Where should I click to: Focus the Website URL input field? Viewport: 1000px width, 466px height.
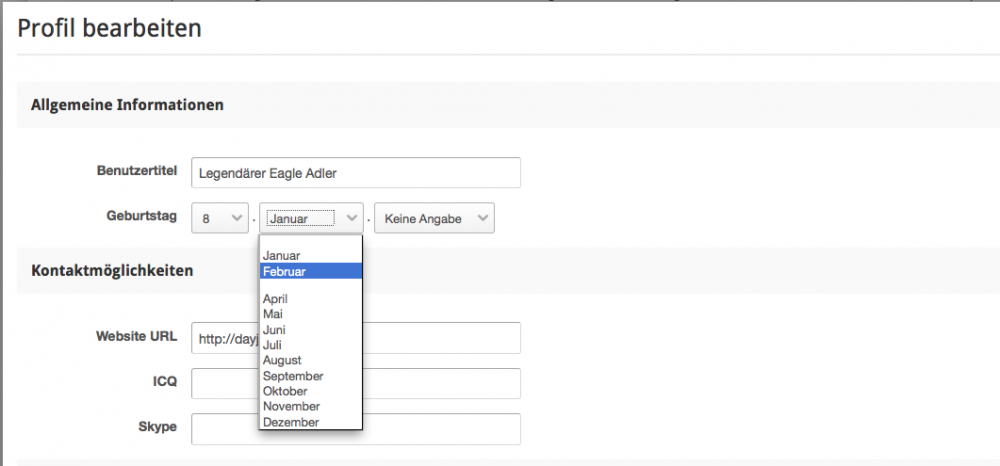click(x=440, y=338)
